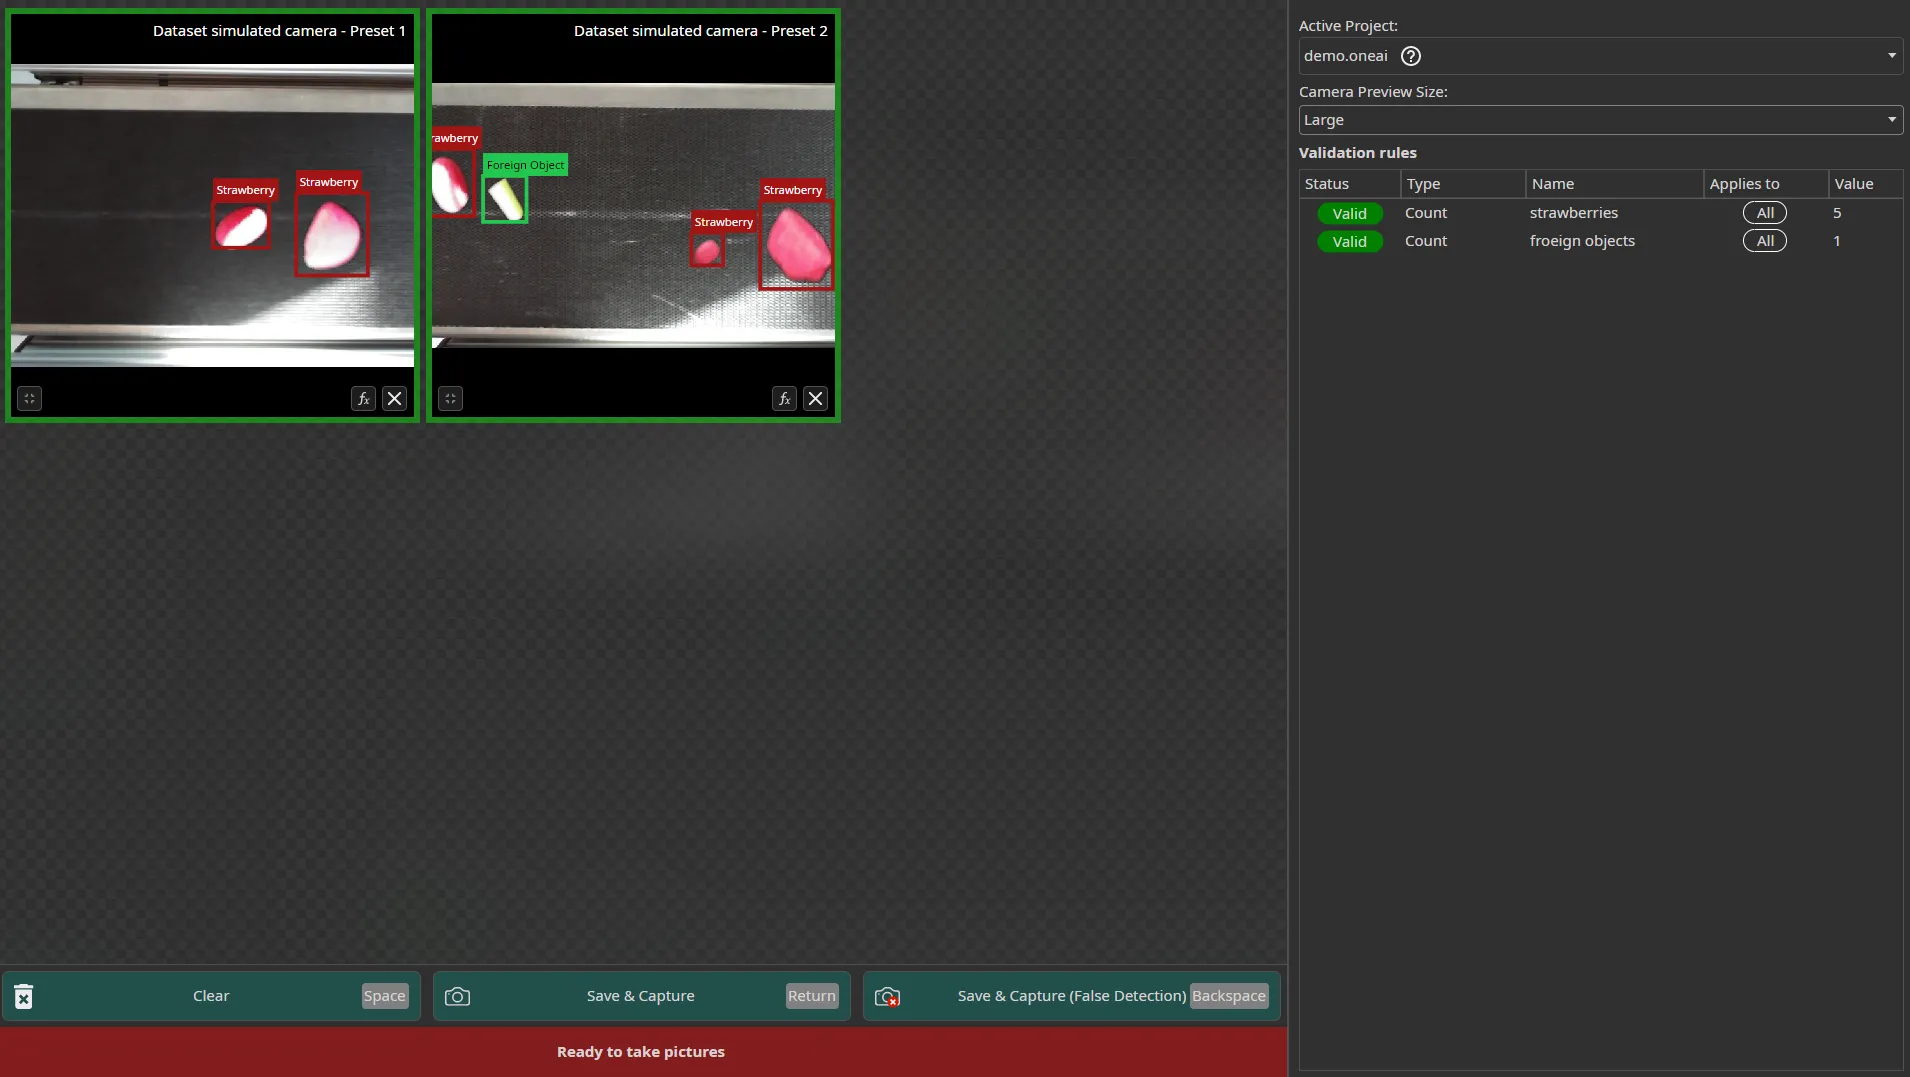Click the camera icon beside Save & Capture
The height and width of the screenshot is (1077, 1910).
coord(456,995)
